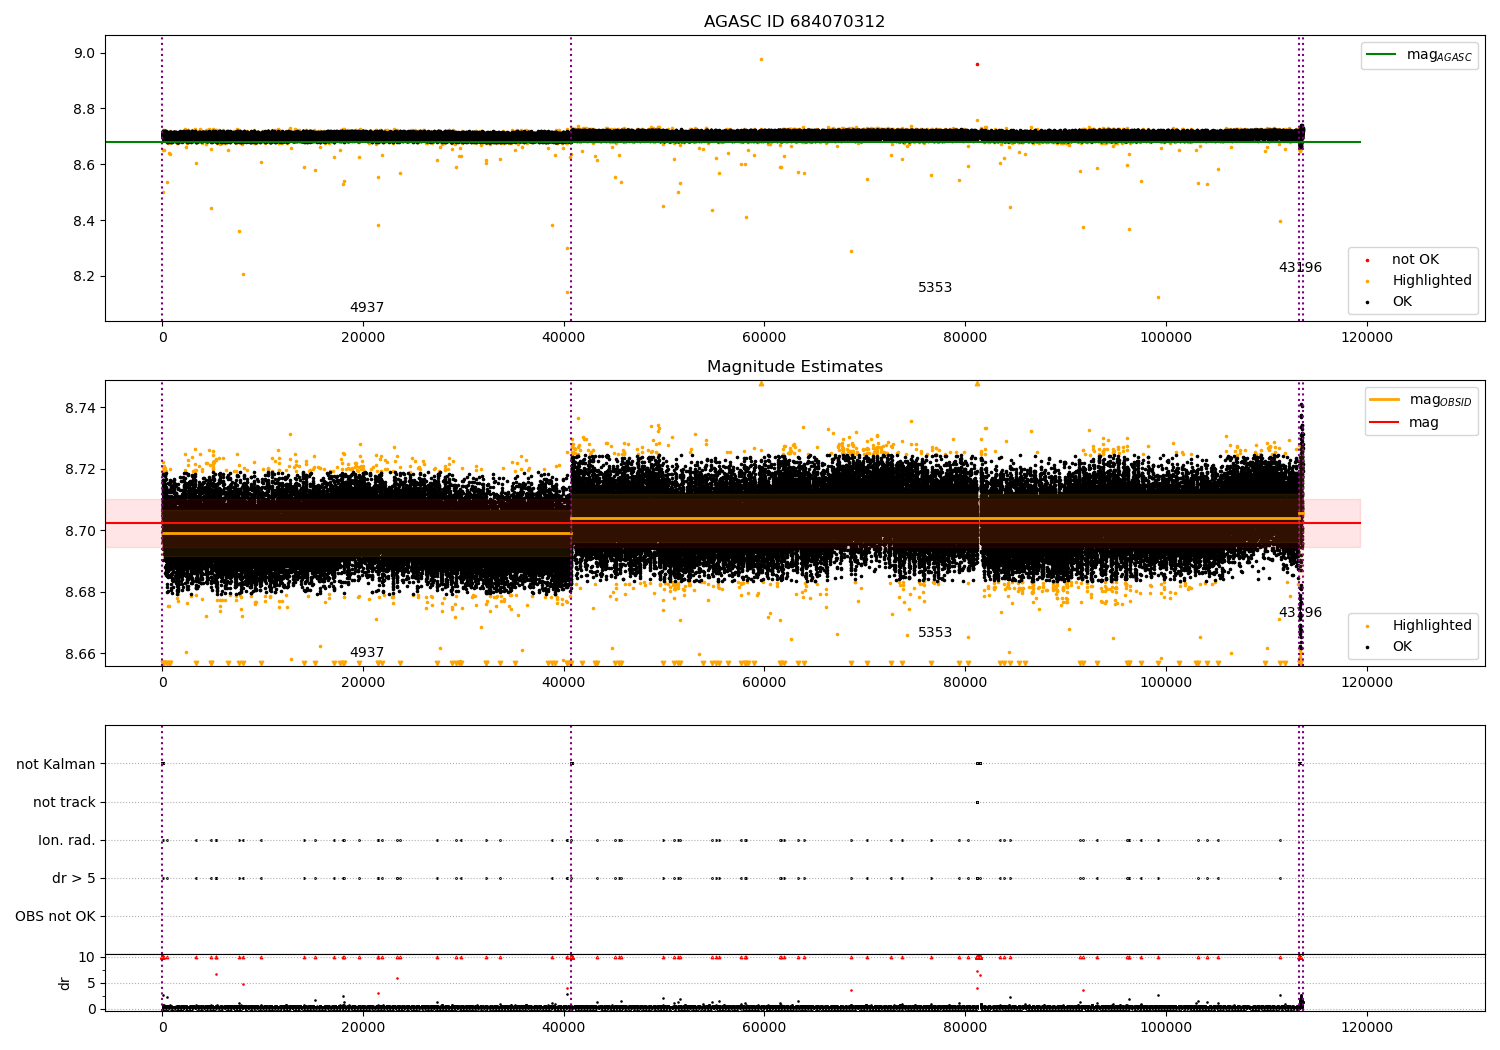Click the 8.70 tick on the magnitude plot

[79, 531]
